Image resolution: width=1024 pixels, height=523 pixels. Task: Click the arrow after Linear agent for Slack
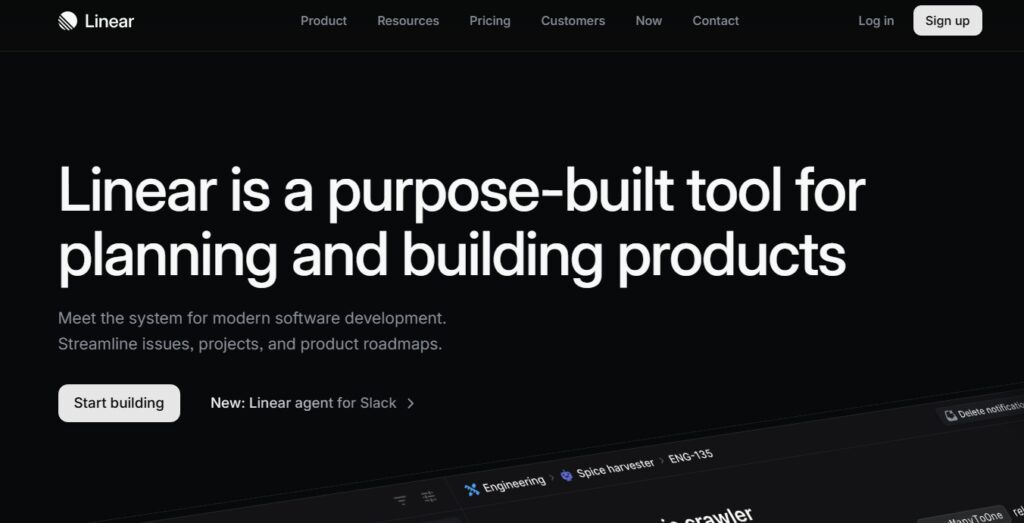(x=410, y=403)
